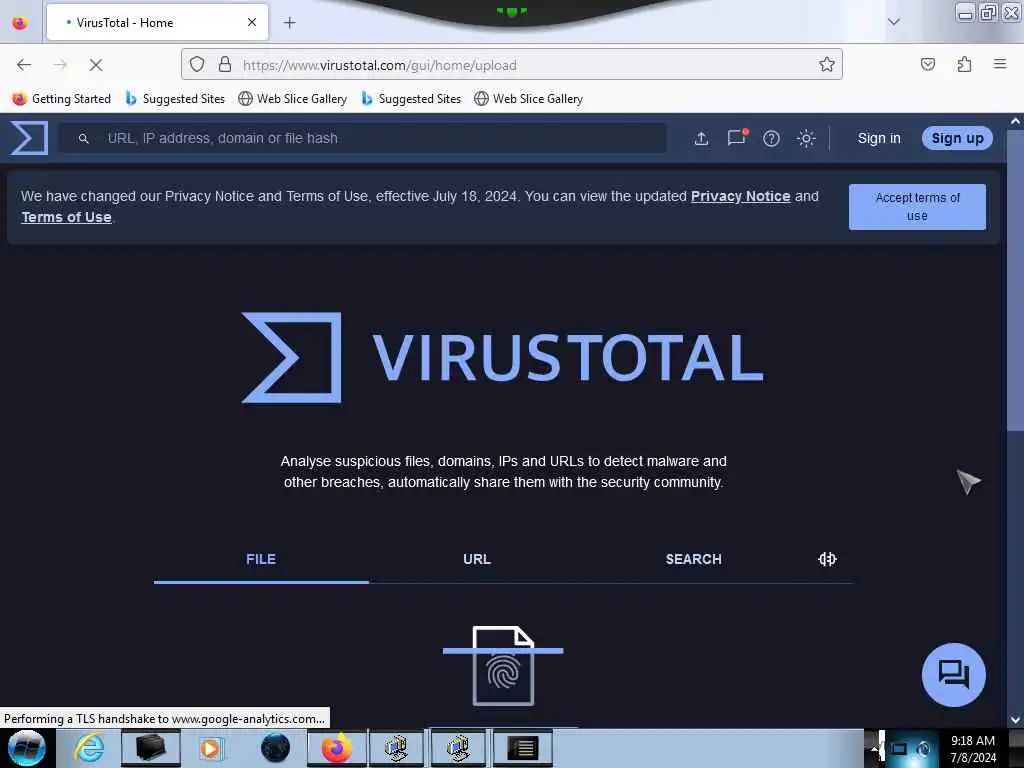Viewport: 1024px width, 768px height.
Task: Open the notifications chat icon with red dot
Action: click(737, 138)
